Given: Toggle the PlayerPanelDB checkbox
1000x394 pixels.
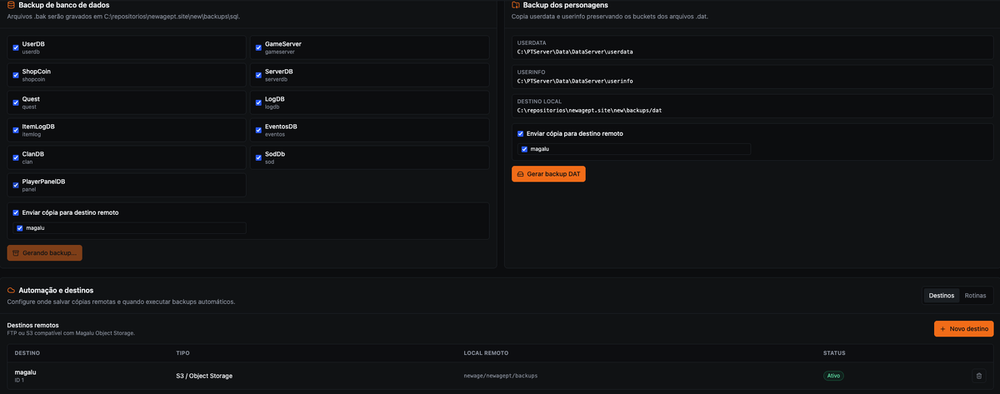Looking at the screenshot, I should click(x=16, y=185).
